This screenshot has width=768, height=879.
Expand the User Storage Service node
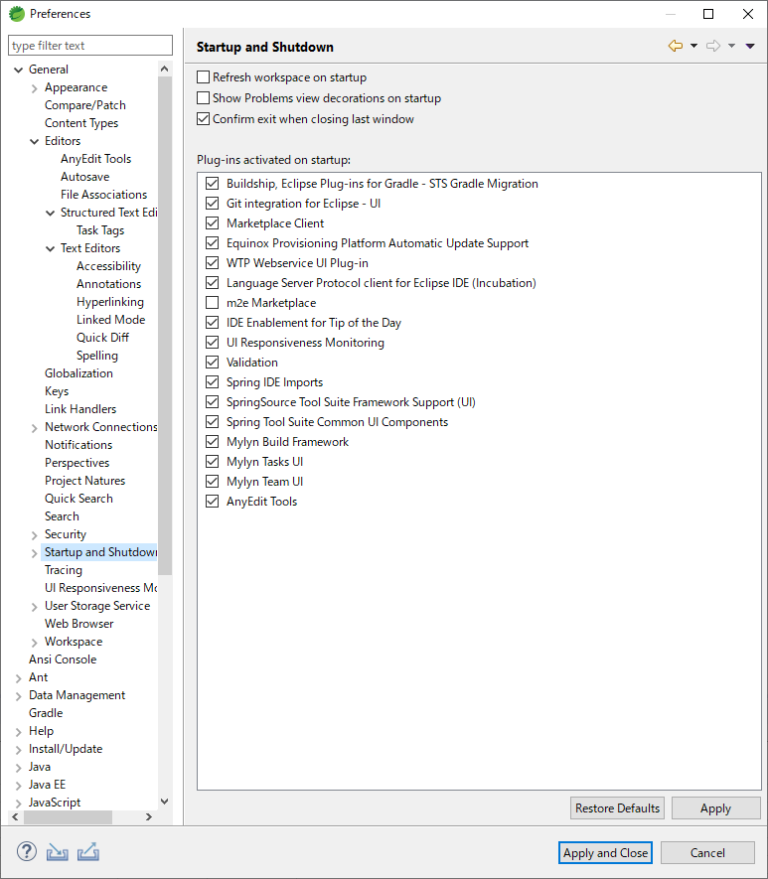34,607
